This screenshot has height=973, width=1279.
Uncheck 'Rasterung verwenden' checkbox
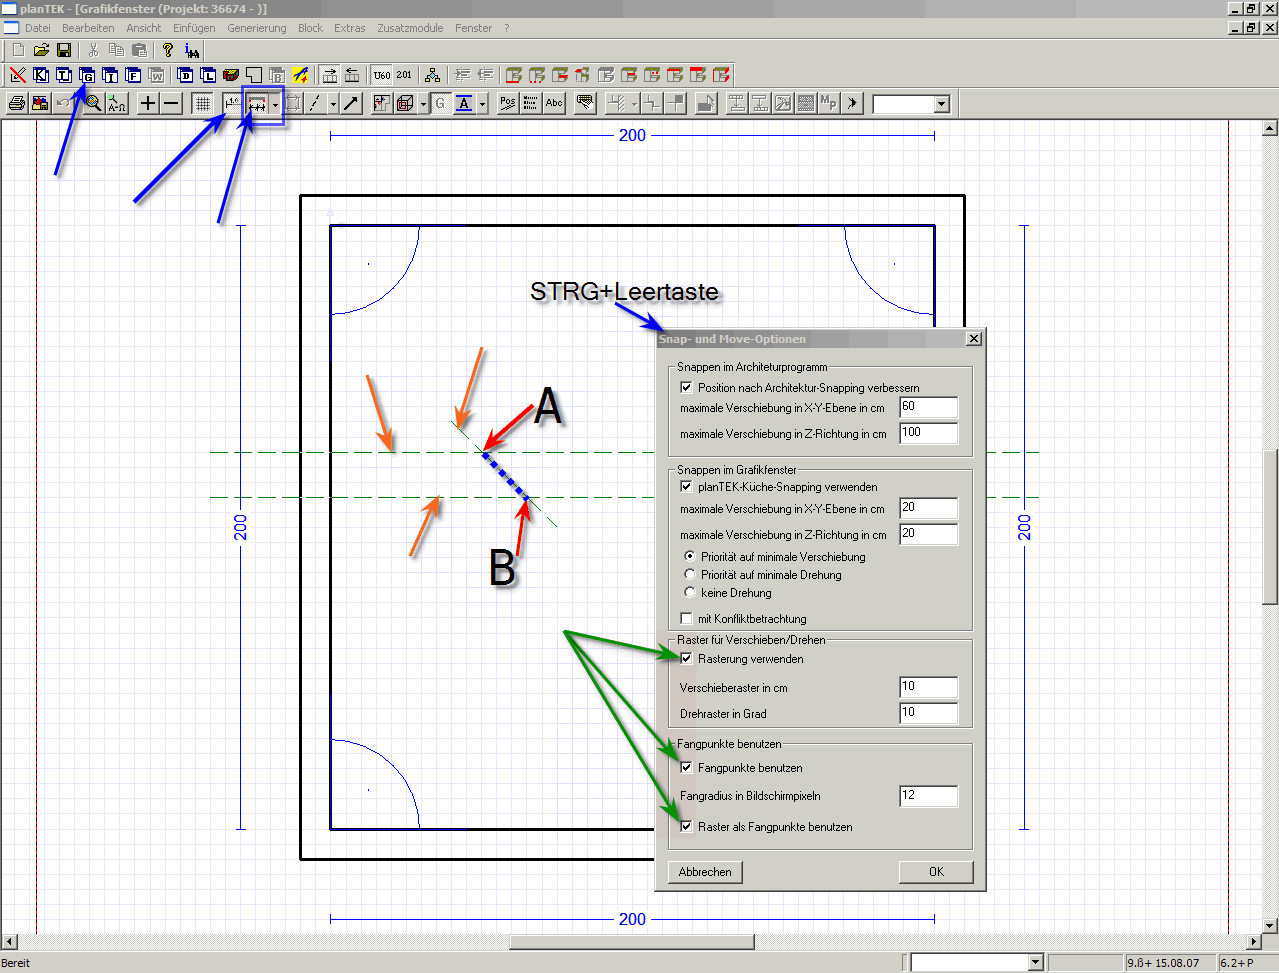pyautogui.click(x=686, y=659)
